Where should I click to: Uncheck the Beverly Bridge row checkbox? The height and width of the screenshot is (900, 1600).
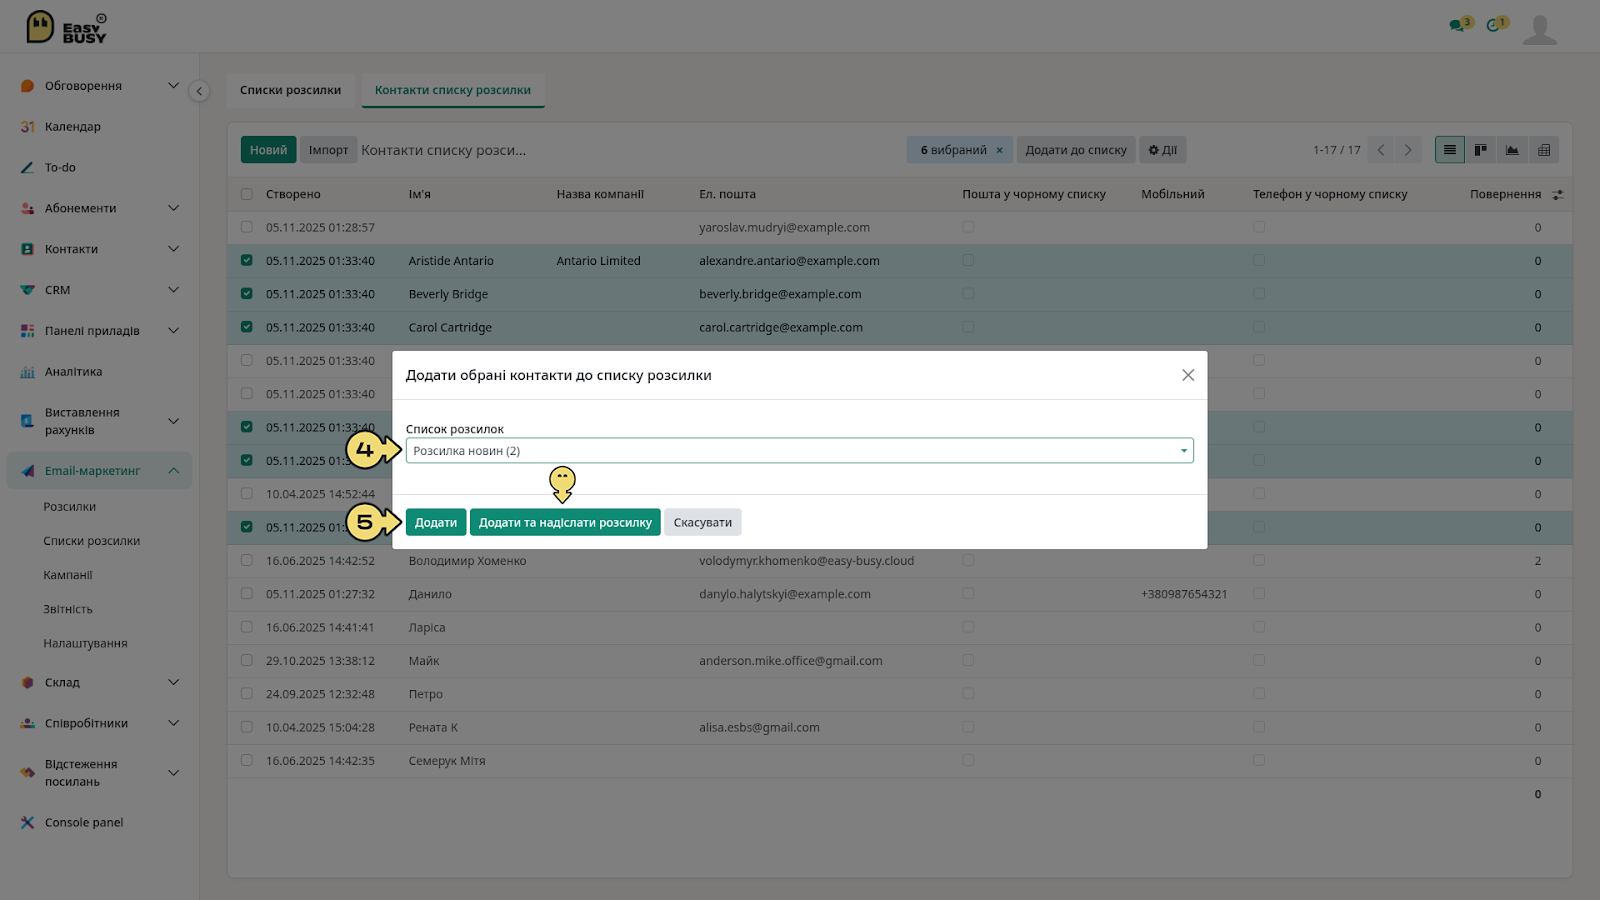[247, 294]
